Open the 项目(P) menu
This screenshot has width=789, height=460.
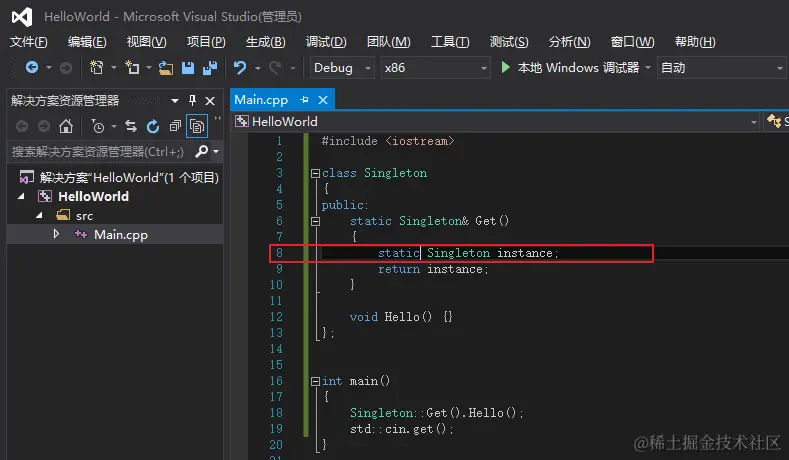[x=206, y=42]
